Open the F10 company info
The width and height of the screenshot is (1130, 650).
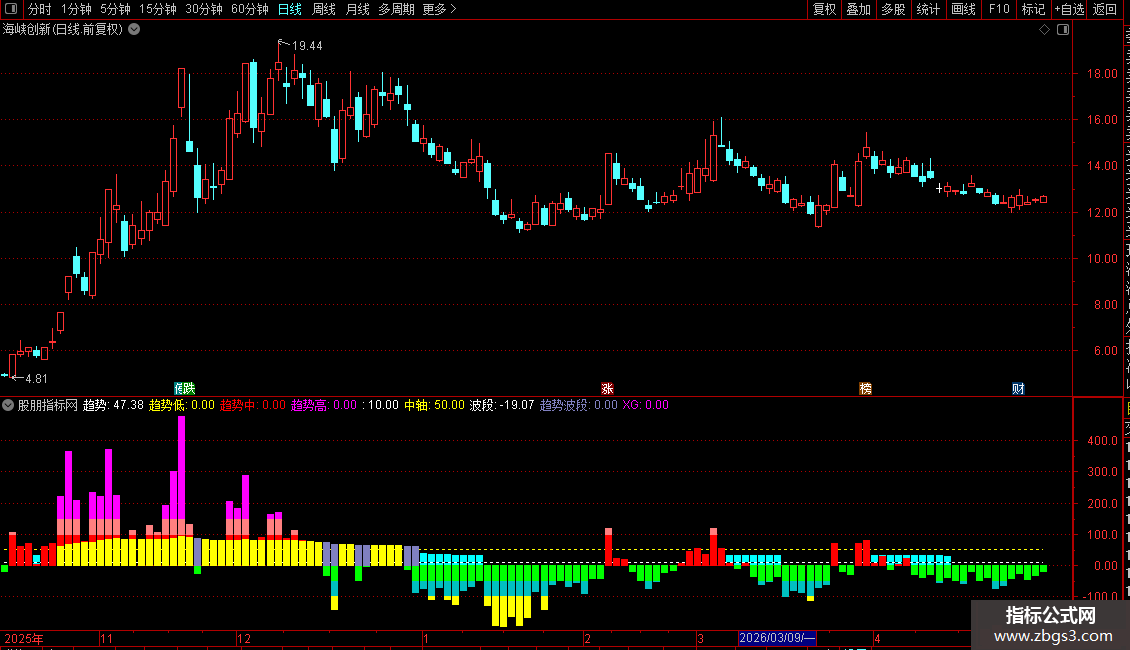pyautogui.click(x=998, y=9)
